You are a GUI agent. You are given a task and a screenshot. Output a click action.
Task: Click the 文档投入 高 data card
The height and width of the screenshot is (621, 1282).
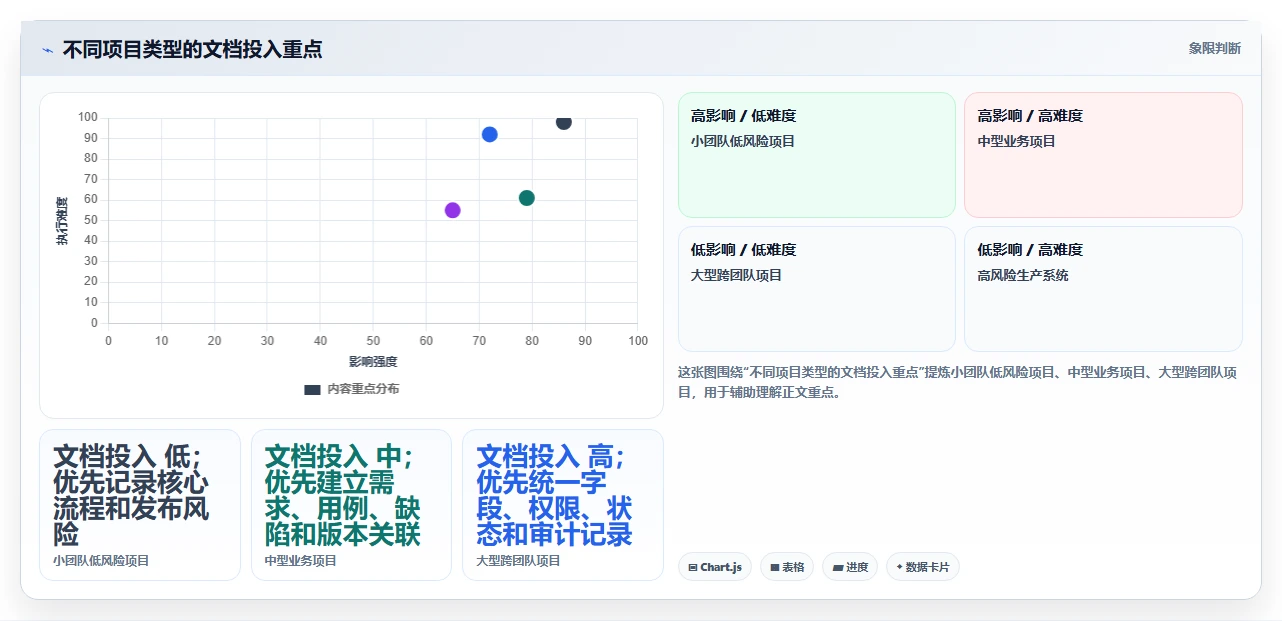[563, 505]
